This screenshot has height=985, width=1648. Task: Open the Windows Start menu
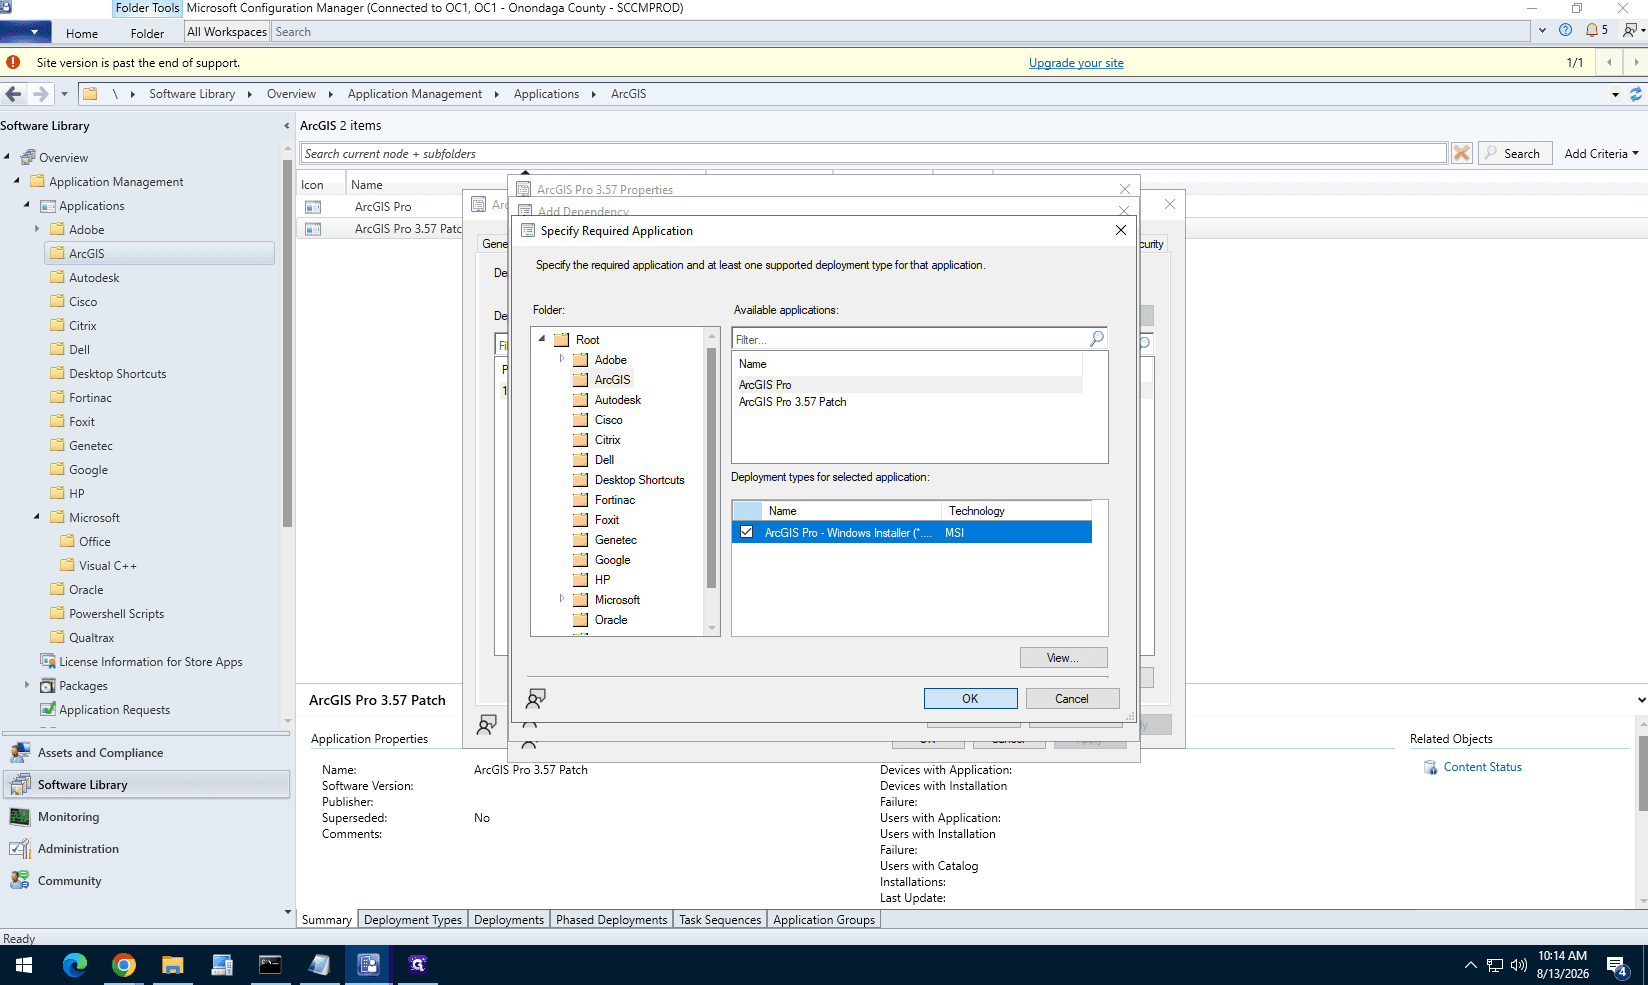tap(24, 965)
